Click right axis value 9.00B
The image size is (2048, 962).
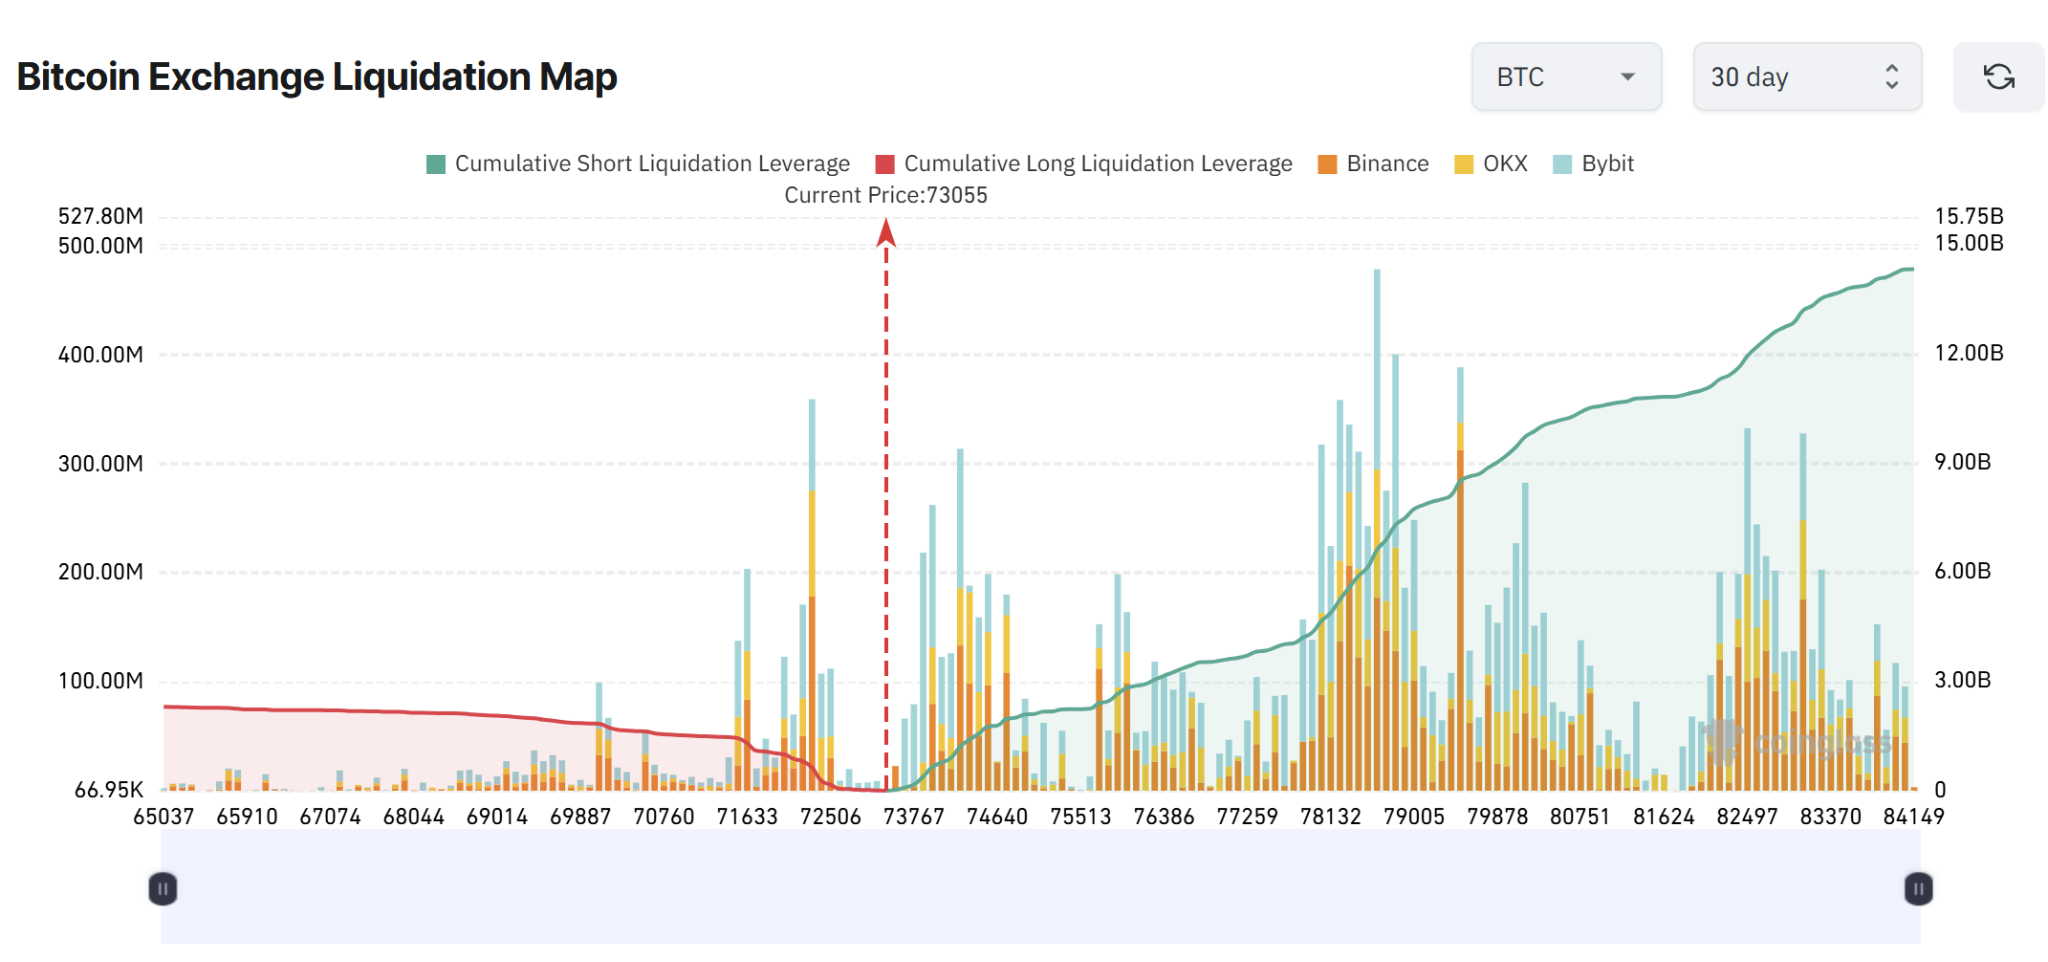[x=1963, y=461]
